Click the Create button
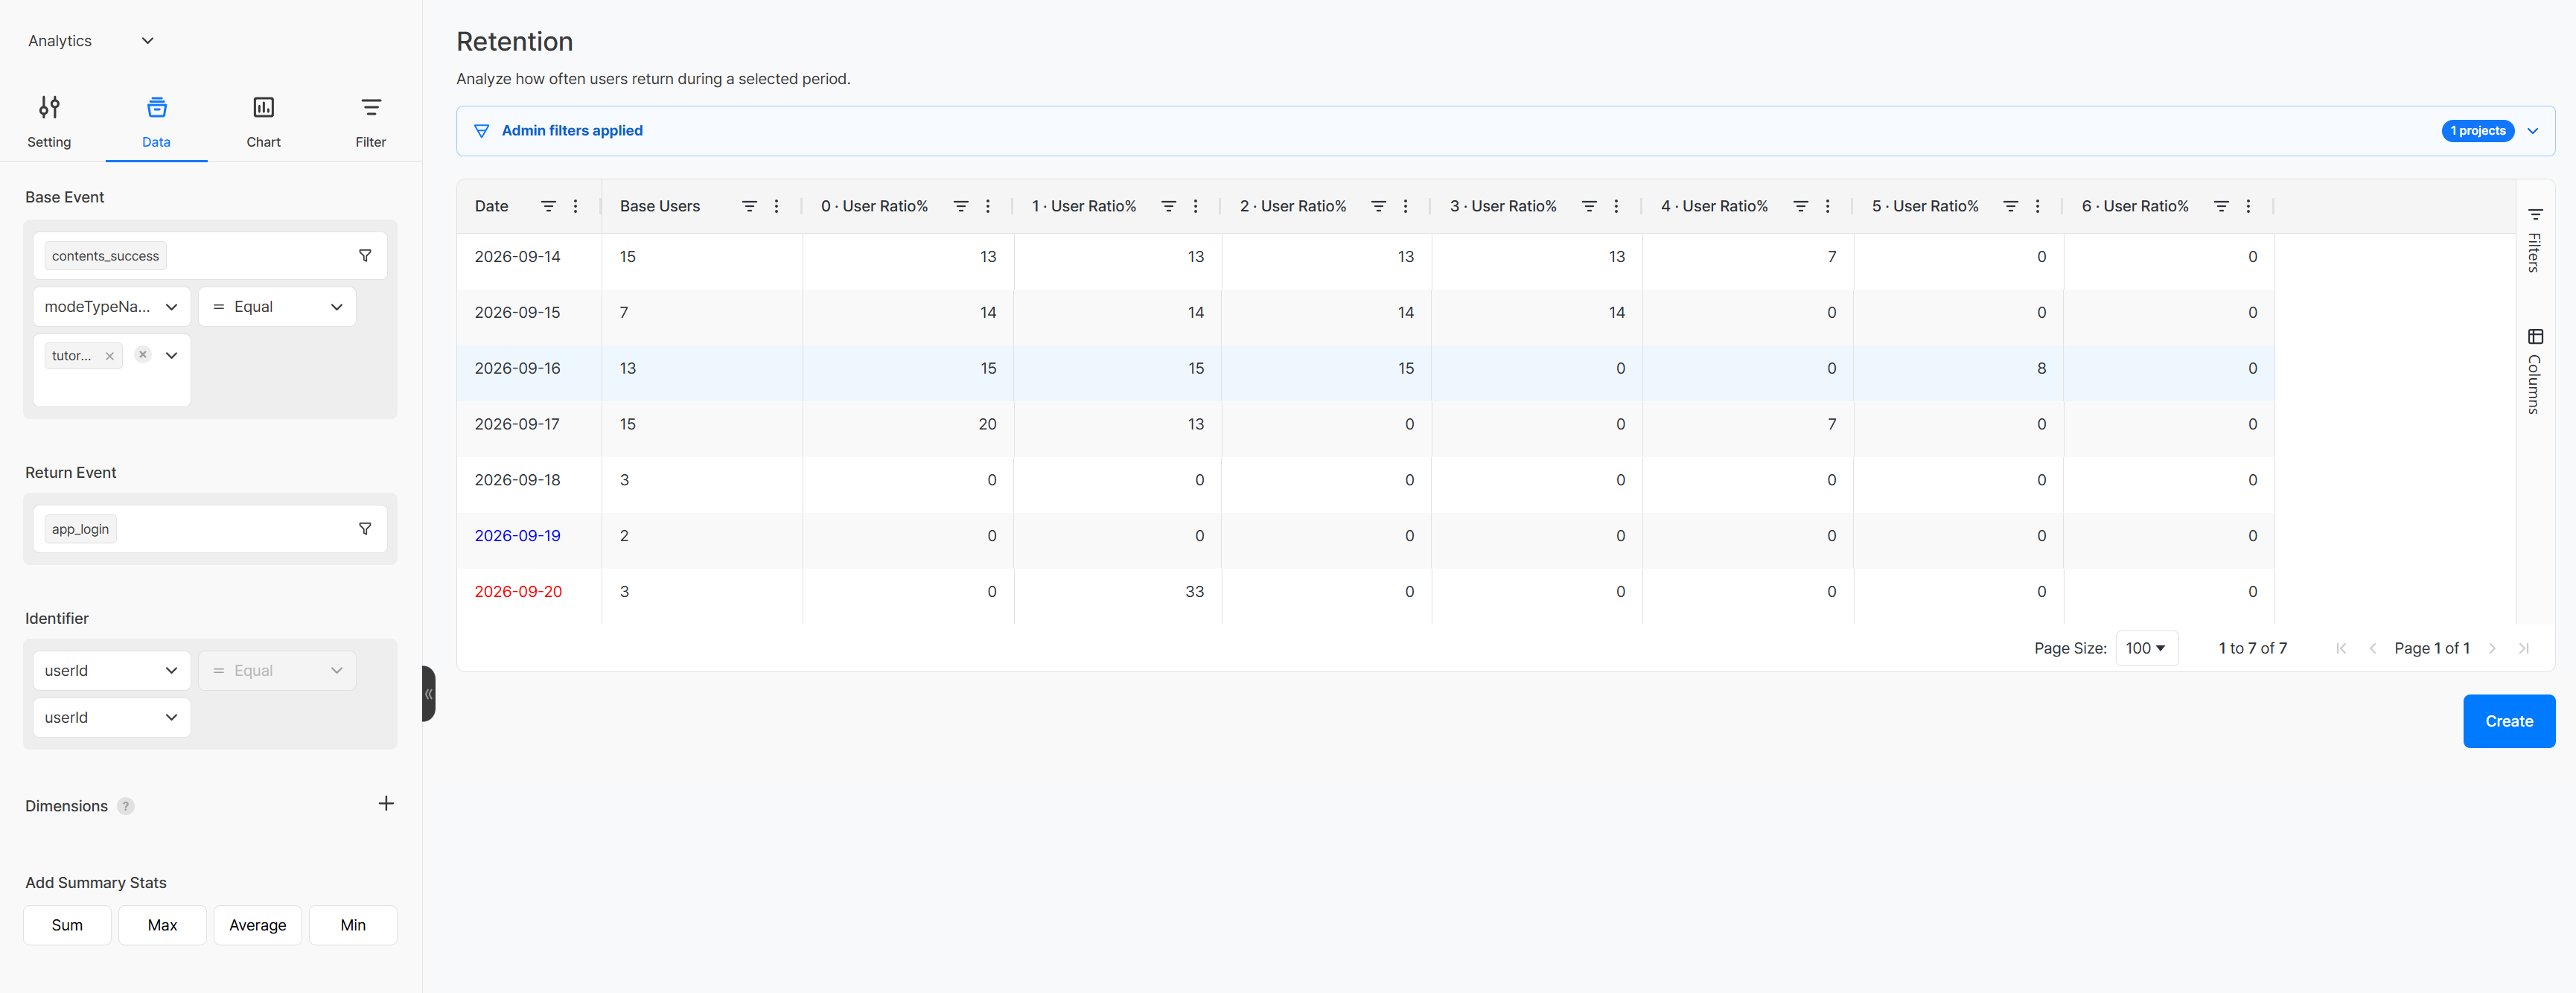Viewport: 2576px width, 993px height. click(x=2508, y=721)
